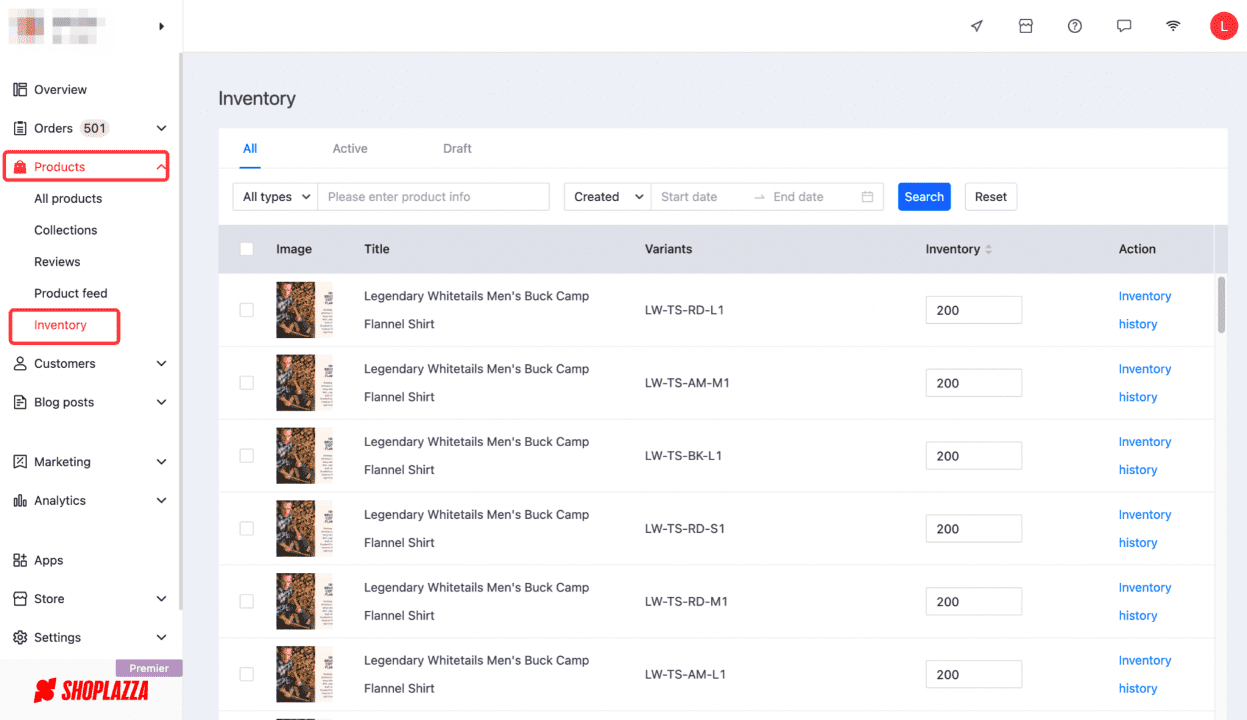Click the Blog posts document icon
1247x720 pixels.
point(20,402)
